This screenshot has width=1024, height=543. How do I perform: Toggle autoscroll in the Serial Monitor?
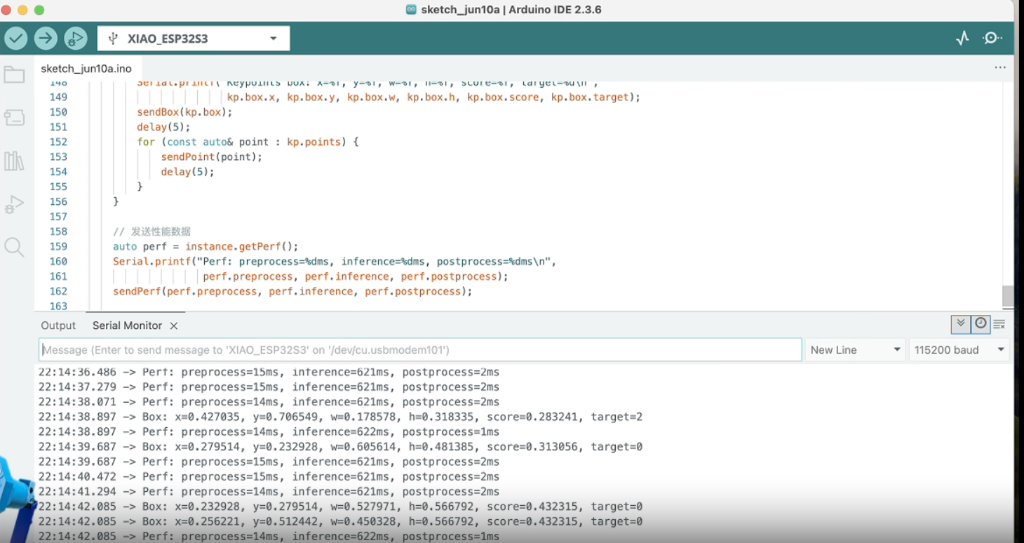pyautogui.click(x=960, y=323)
